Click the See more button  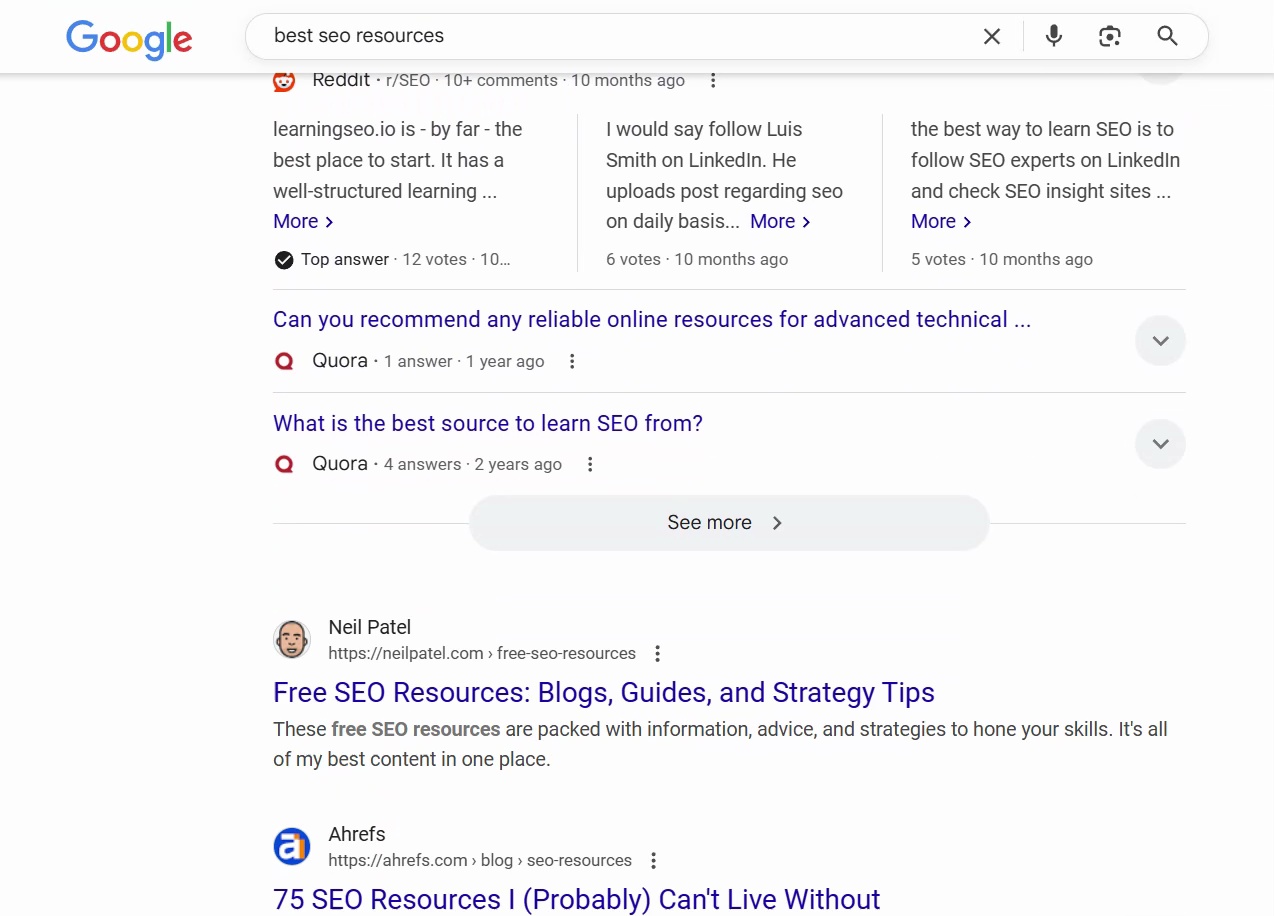[x=728, y=523]
